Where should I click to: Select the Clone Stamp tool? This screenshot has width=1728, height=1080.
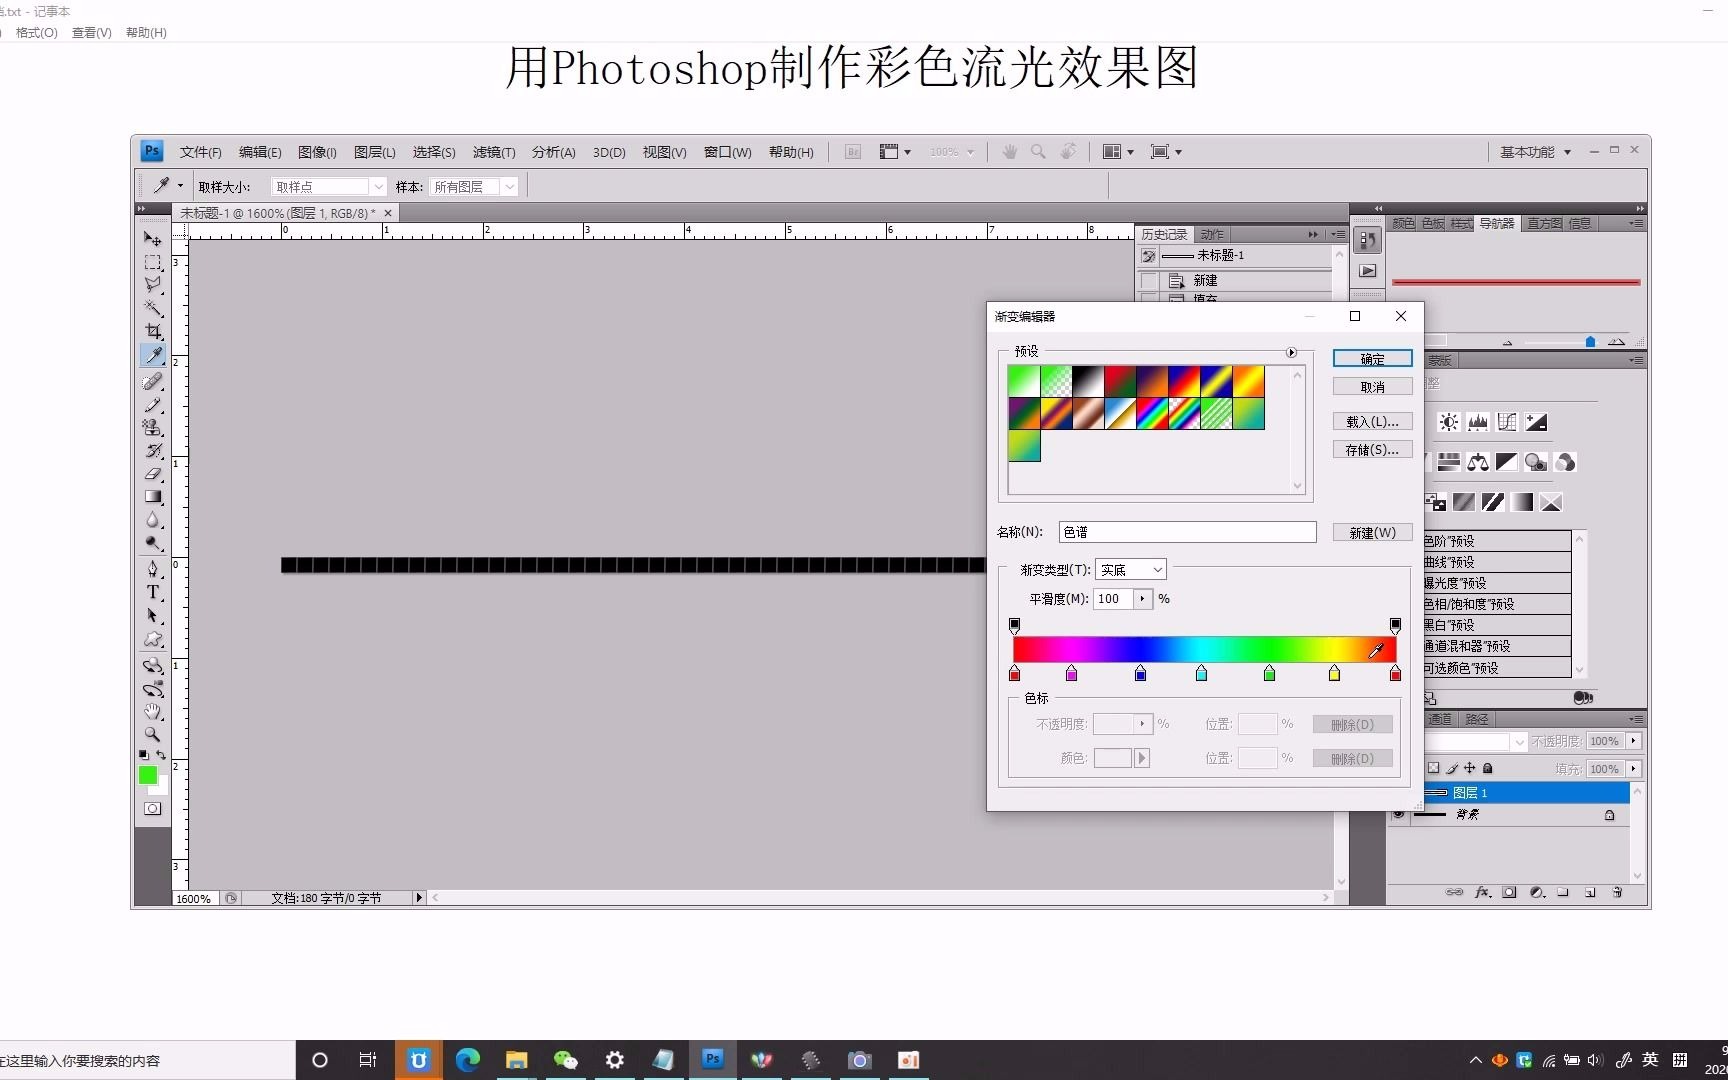[x=152, y=427]
